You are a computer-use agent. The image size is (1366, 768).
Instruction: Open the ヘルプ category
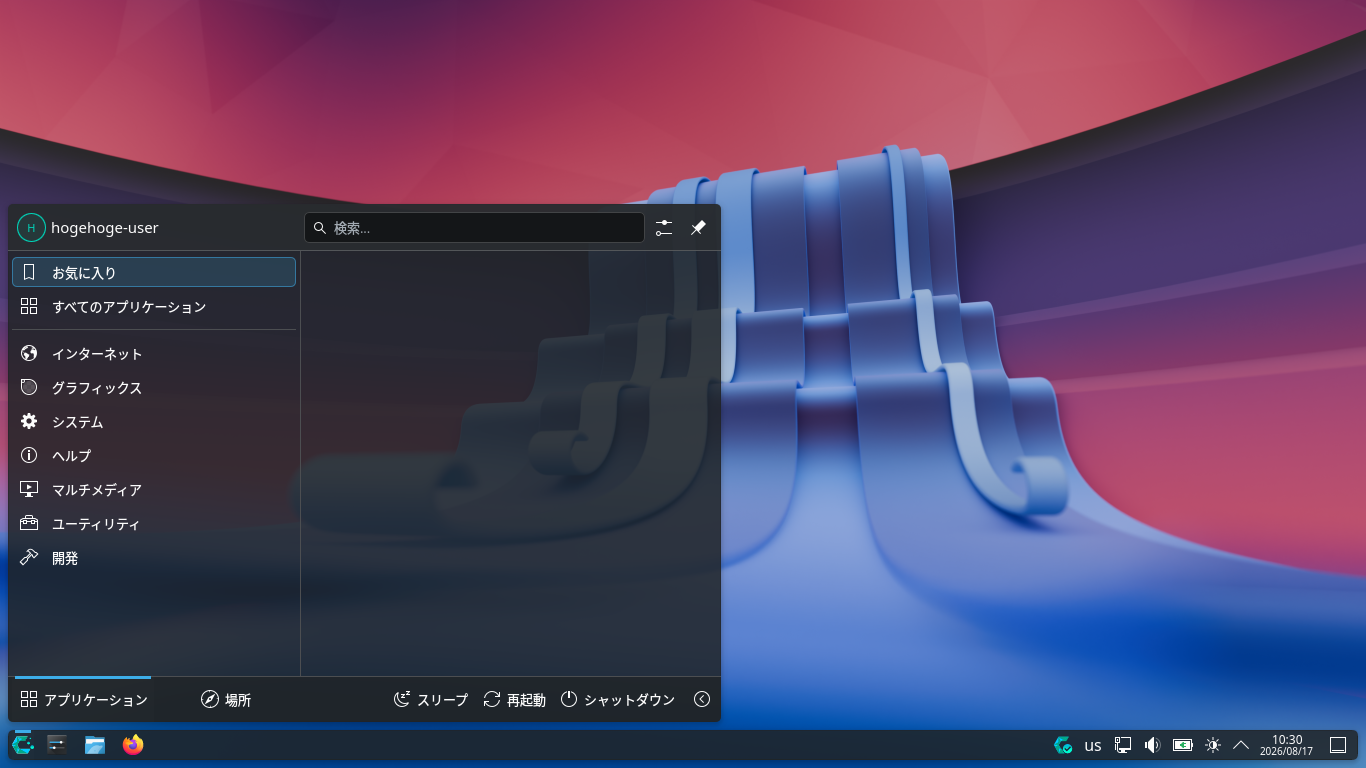coord(154,456)
